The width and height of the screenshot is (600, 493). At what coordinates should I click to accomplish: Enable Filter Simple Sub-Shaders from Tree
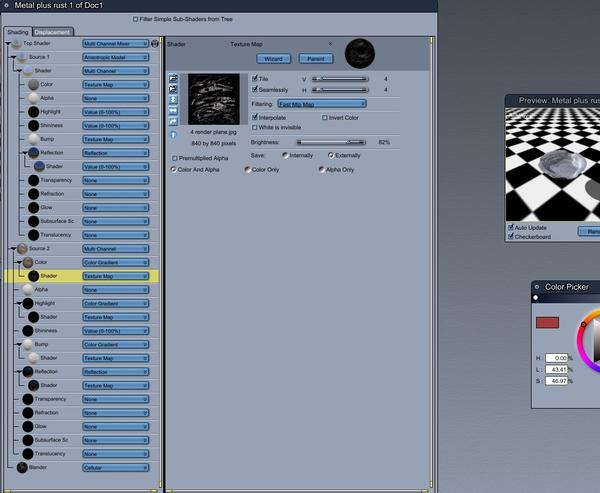point(135,19)
